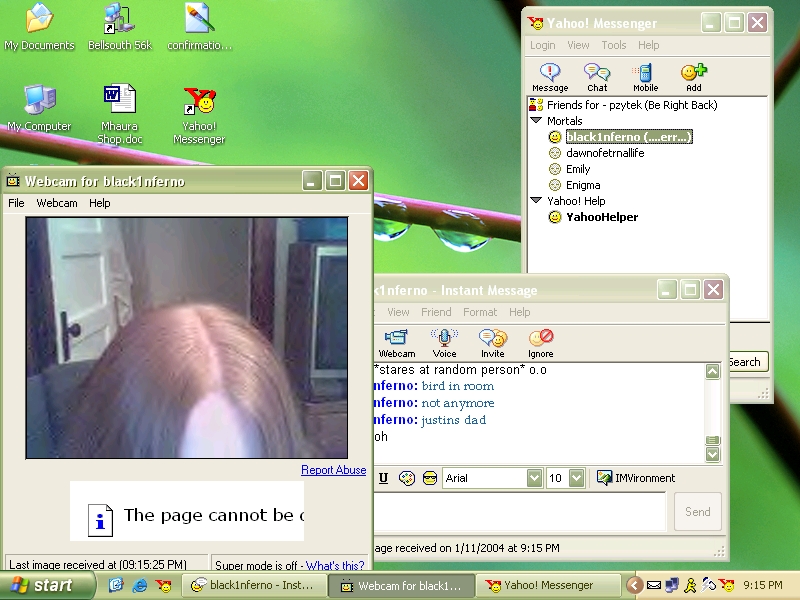Click the Search button in Yahoo! Messenger
The width and height of the screenshot is (800, 600).
(747, 362)
